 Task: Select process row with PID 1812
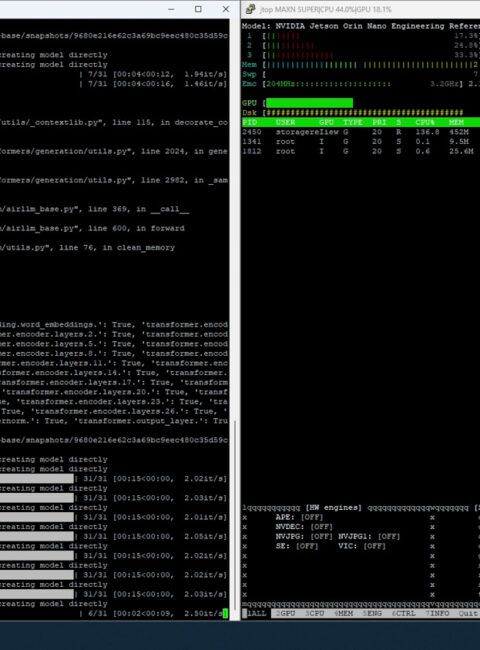tap(361, 151)
